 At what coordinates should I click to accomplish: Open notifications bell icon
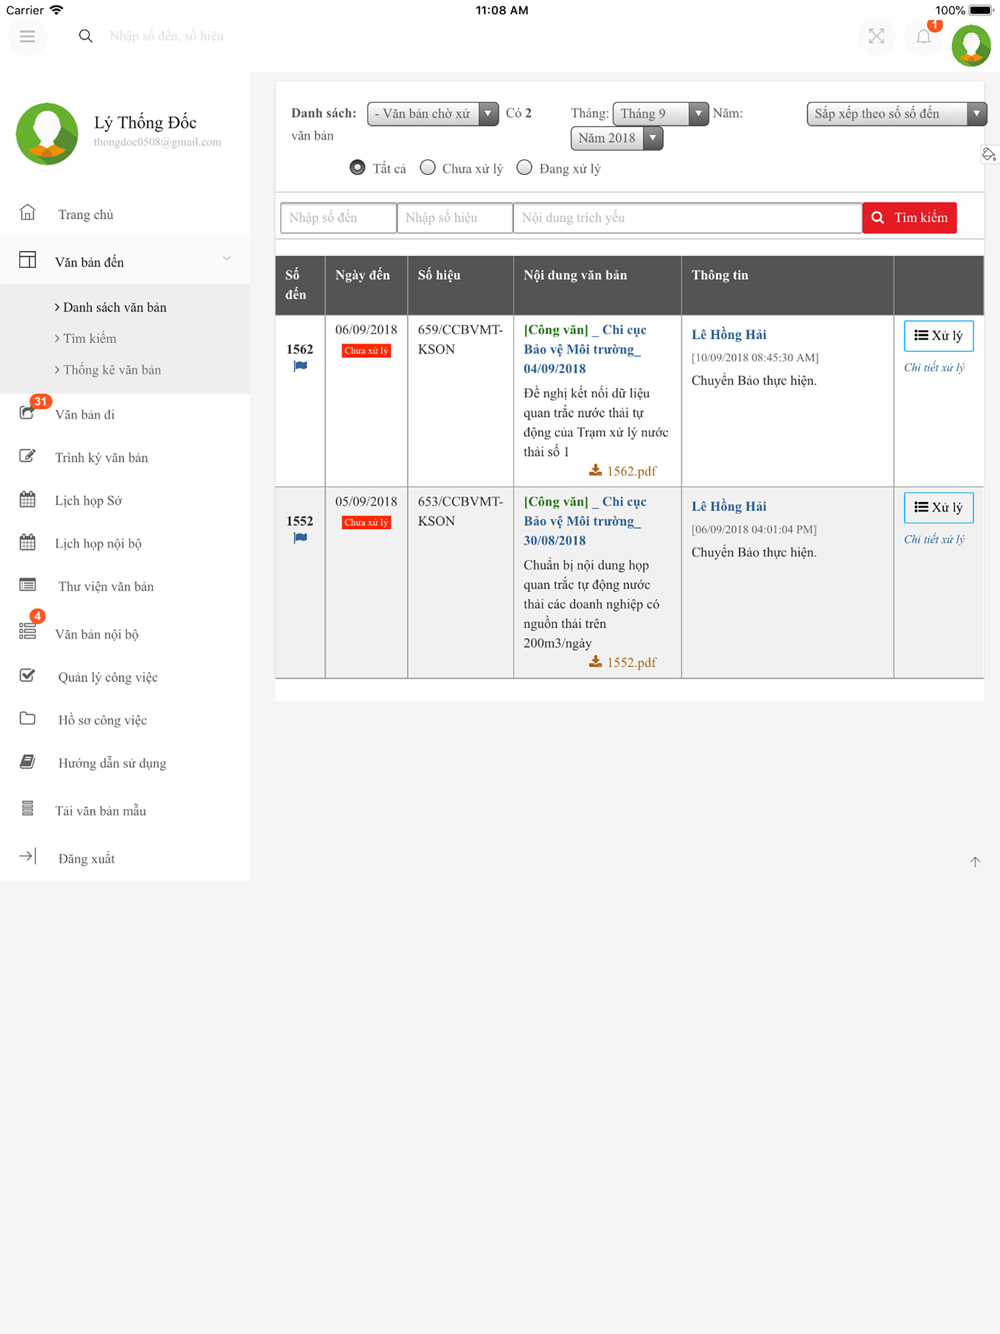[924, 37]
